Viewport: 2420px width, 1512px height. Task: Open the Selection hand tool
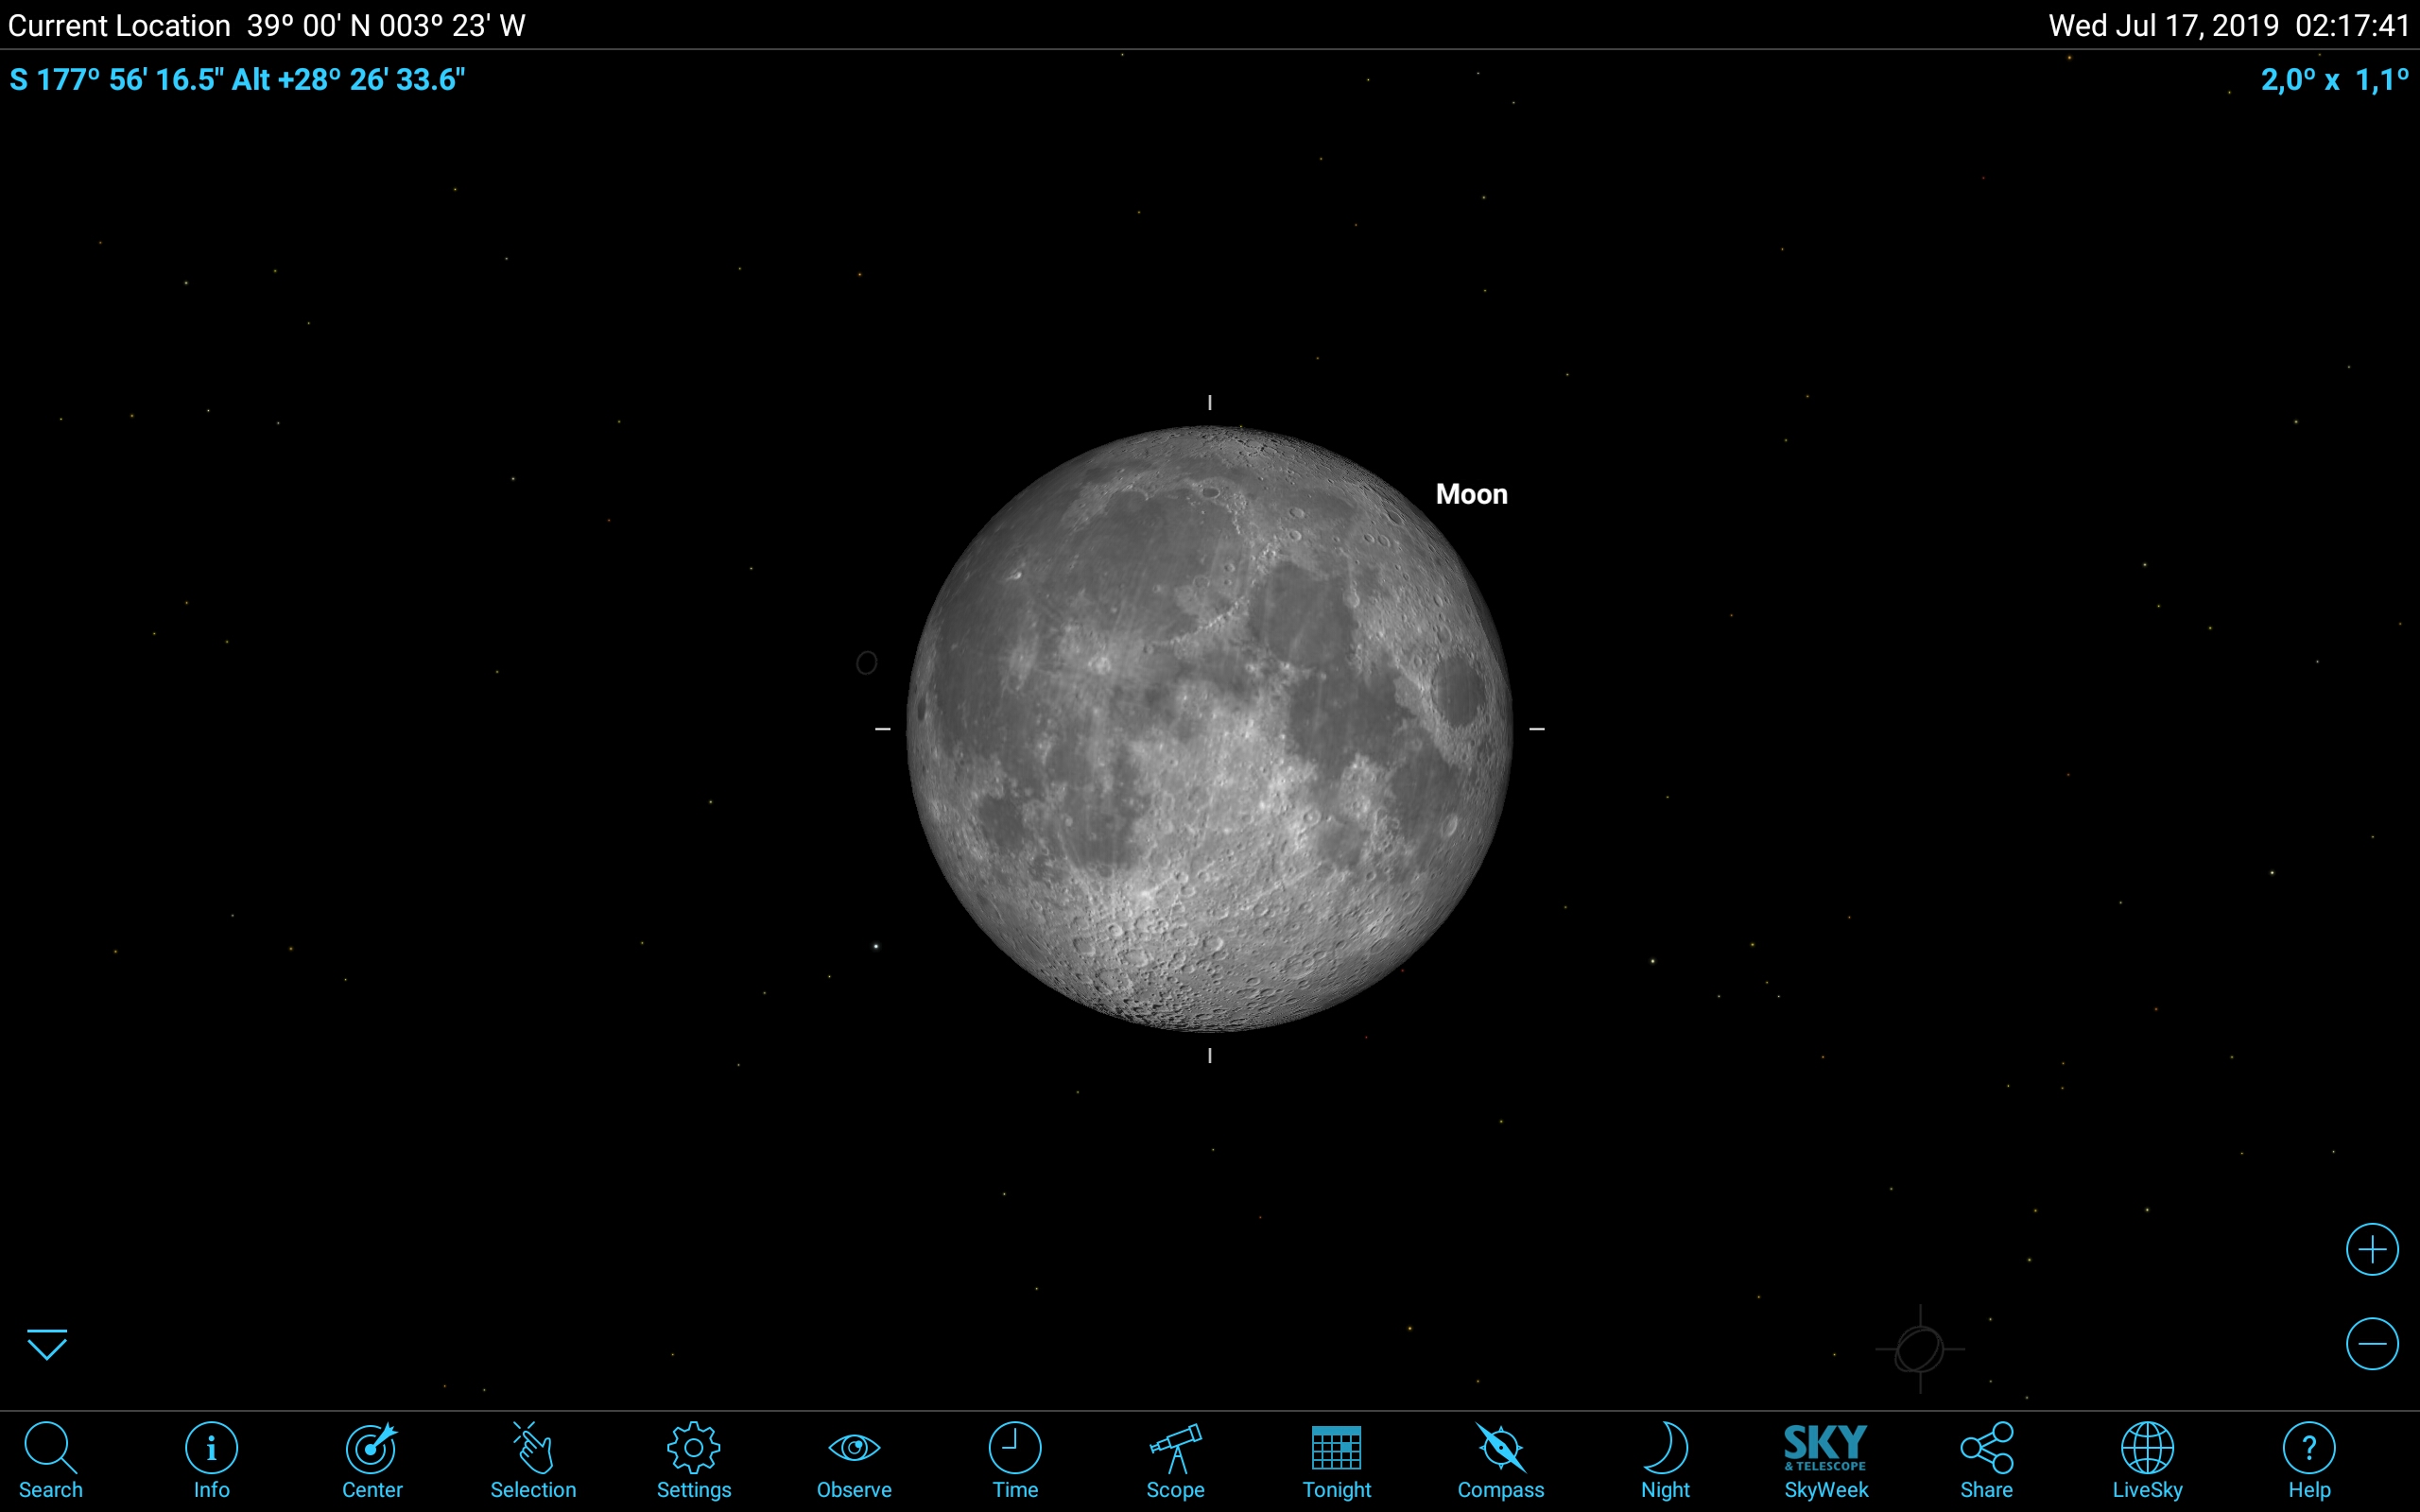(533, 1460)
